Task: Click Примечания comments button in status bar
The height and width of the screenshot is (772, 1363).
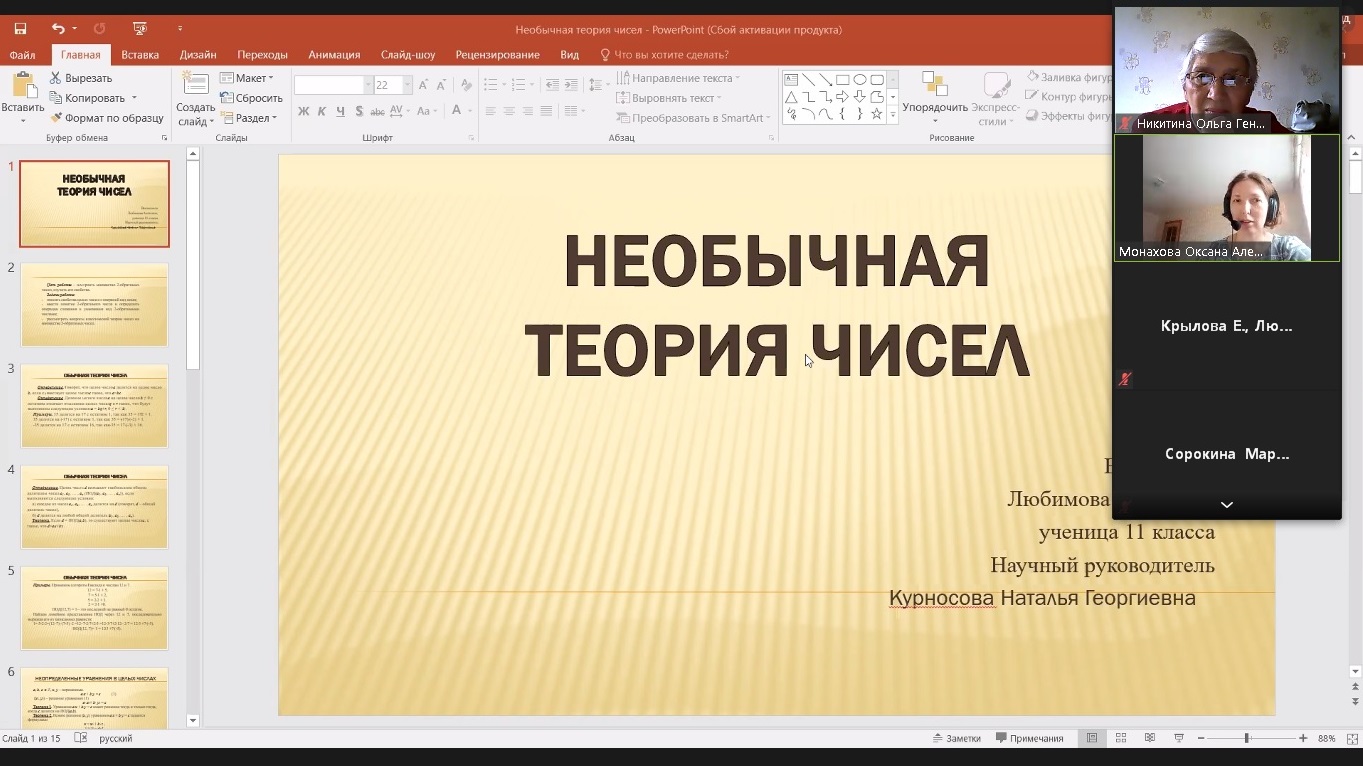Action: [1030, 738]
